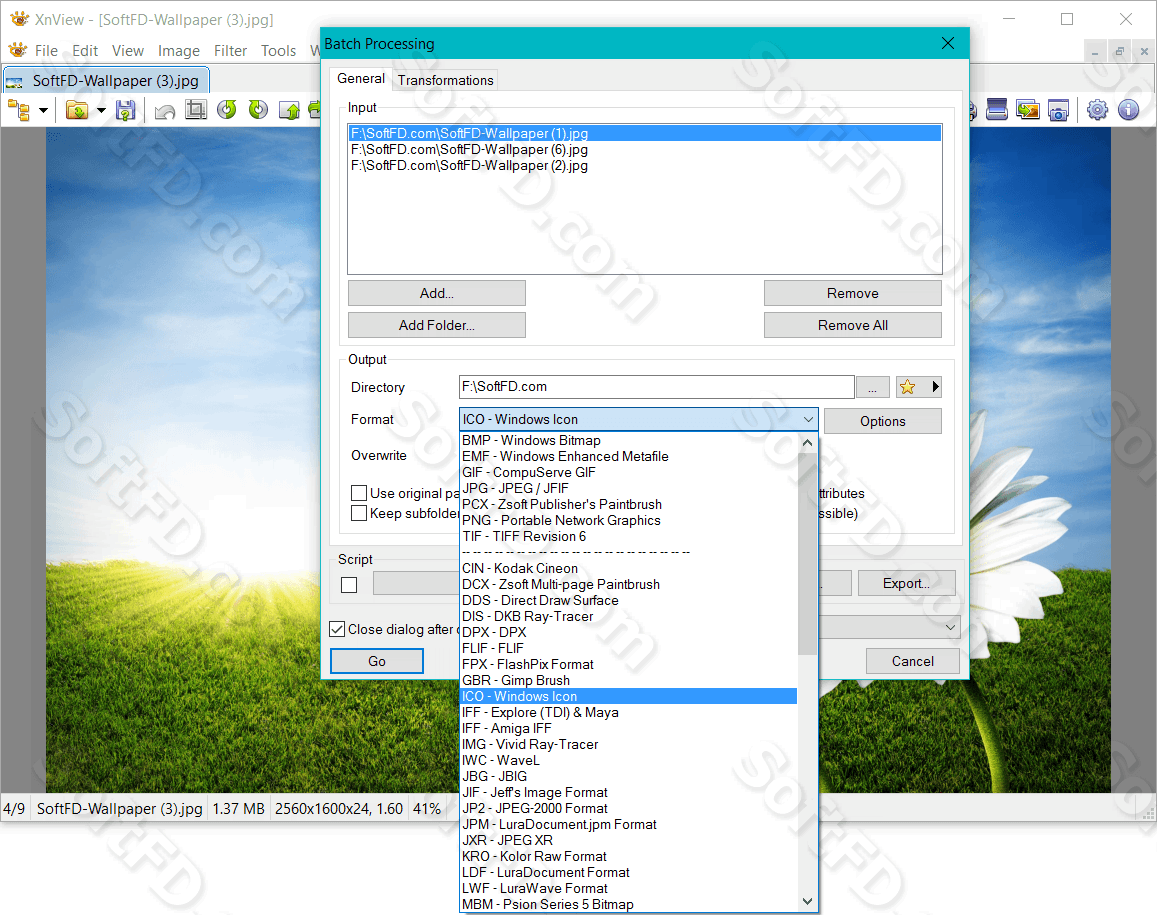The width and height of the screenshot is (1157, 915).
Task: Click the format list scroll-down arrow
Action: pyautogui.click(x=807, y=902)
